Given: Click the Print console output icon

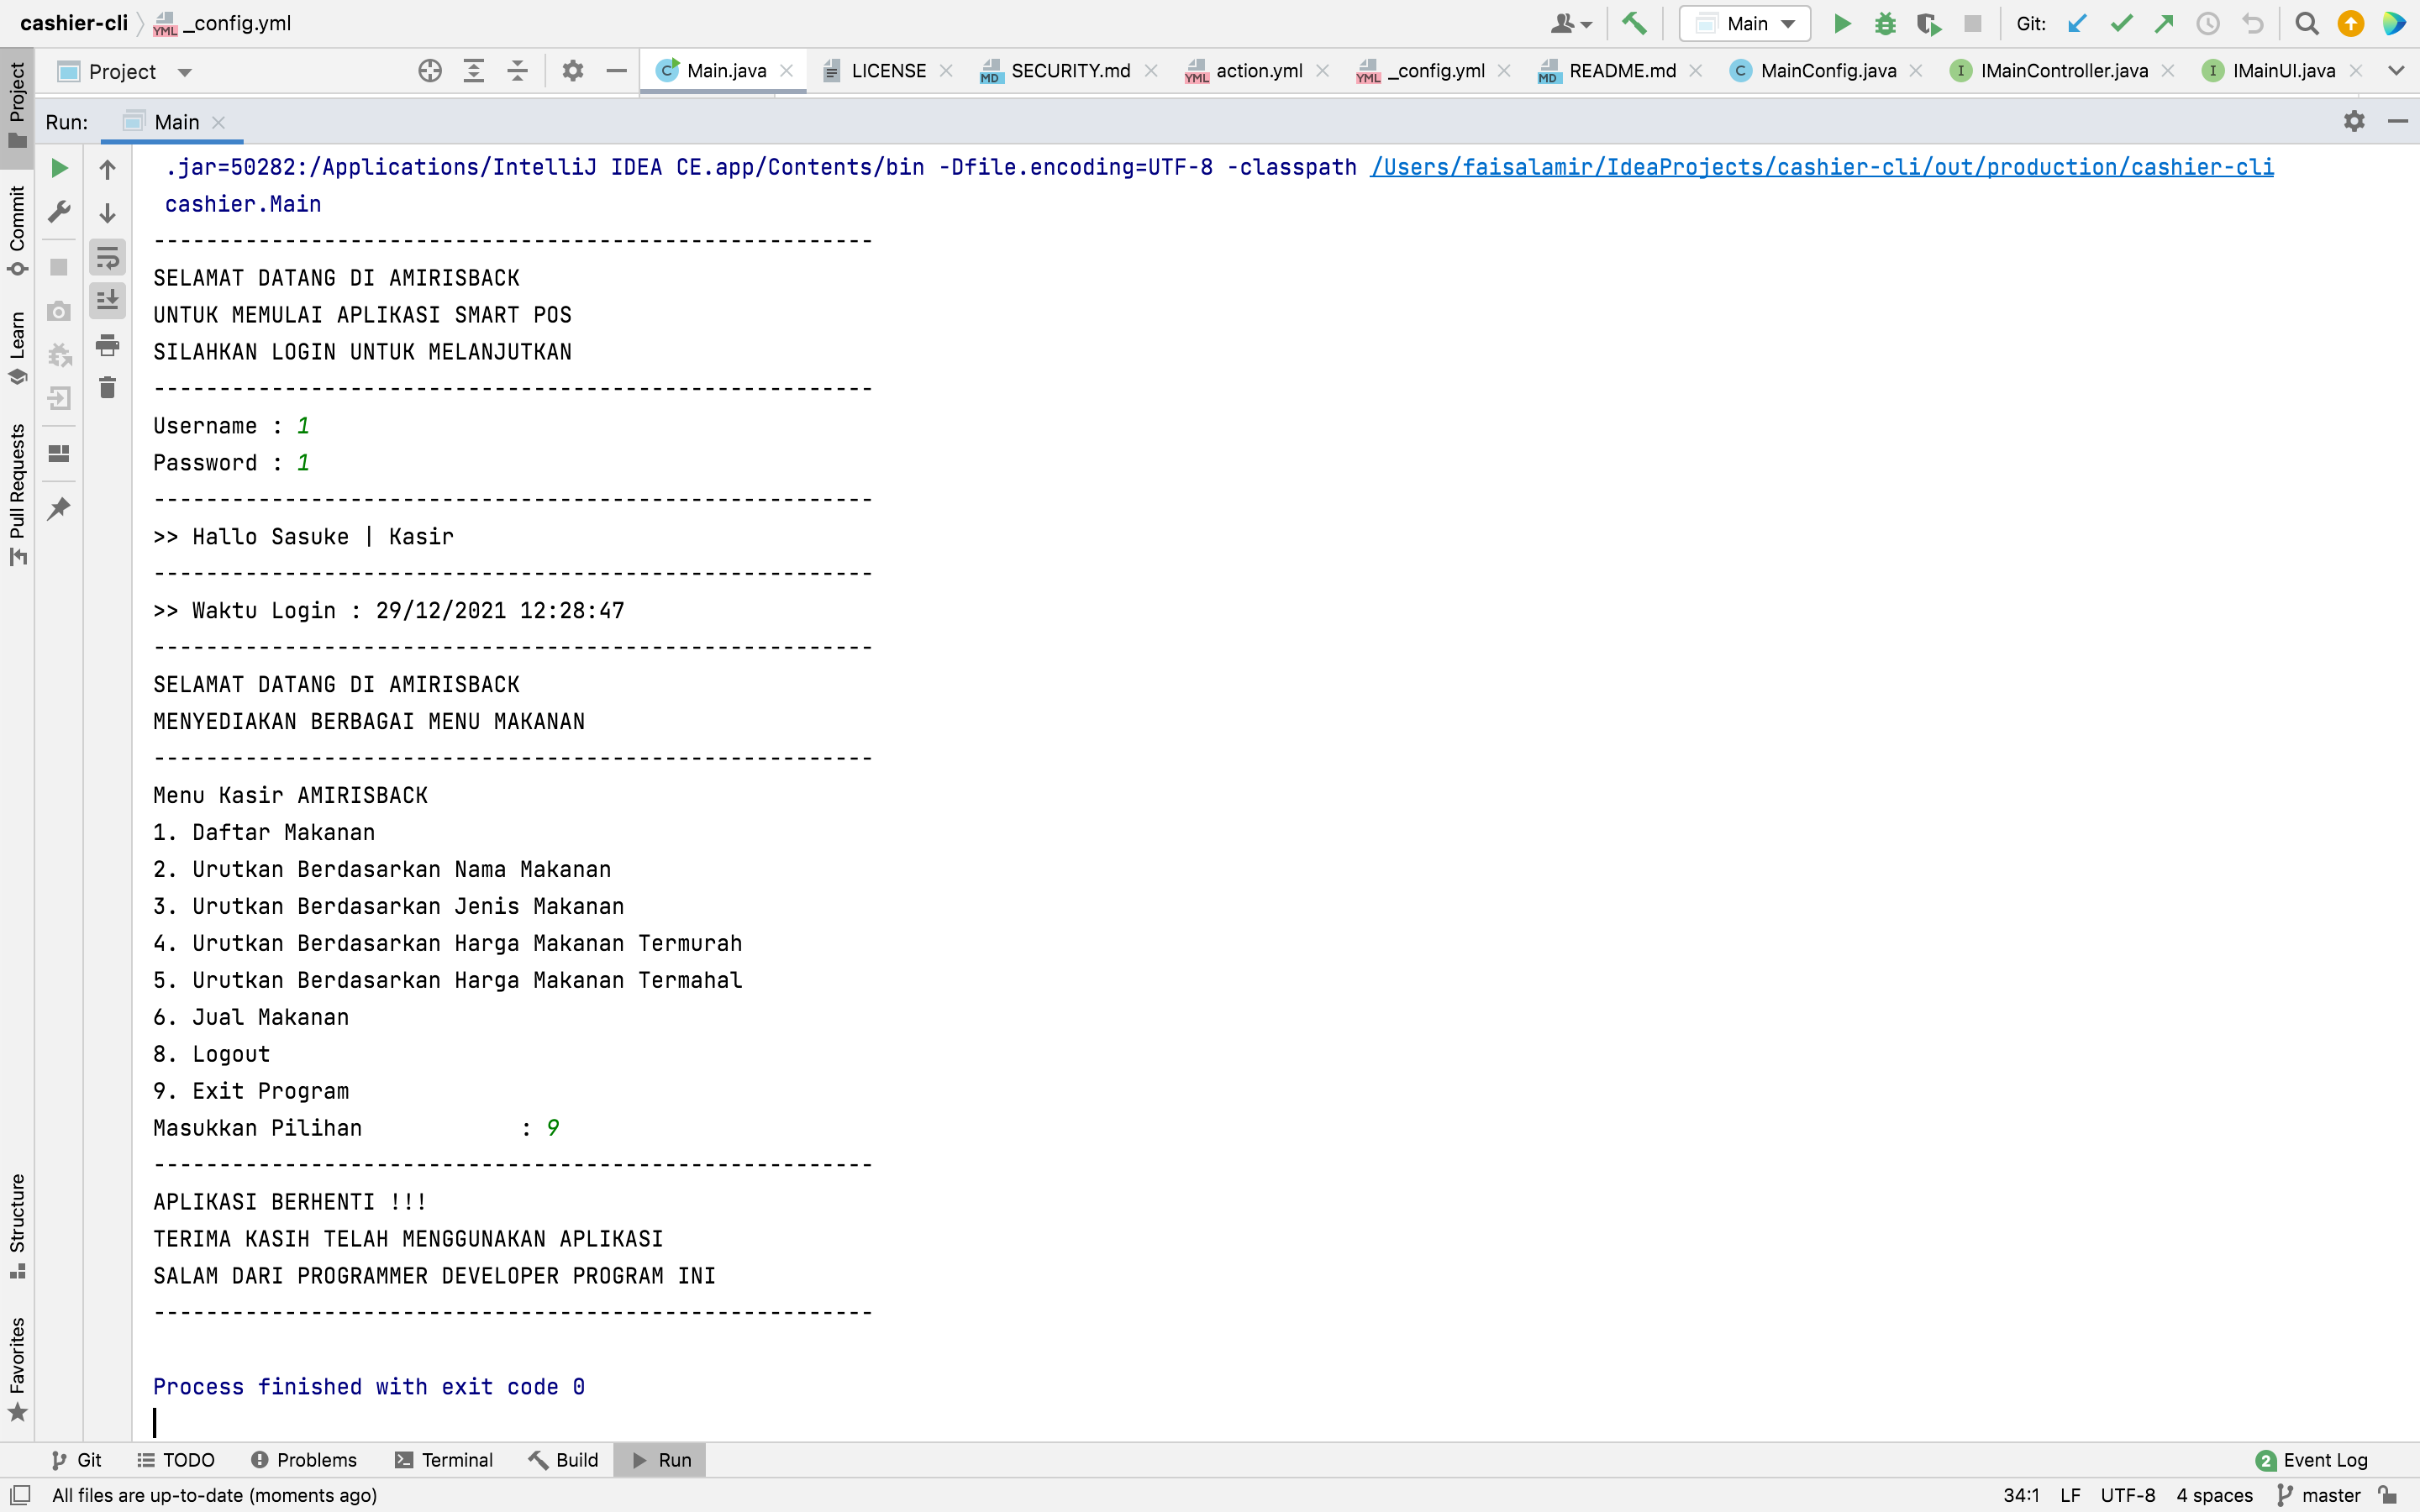Looking at the screenshot, I should click(107, 345).
